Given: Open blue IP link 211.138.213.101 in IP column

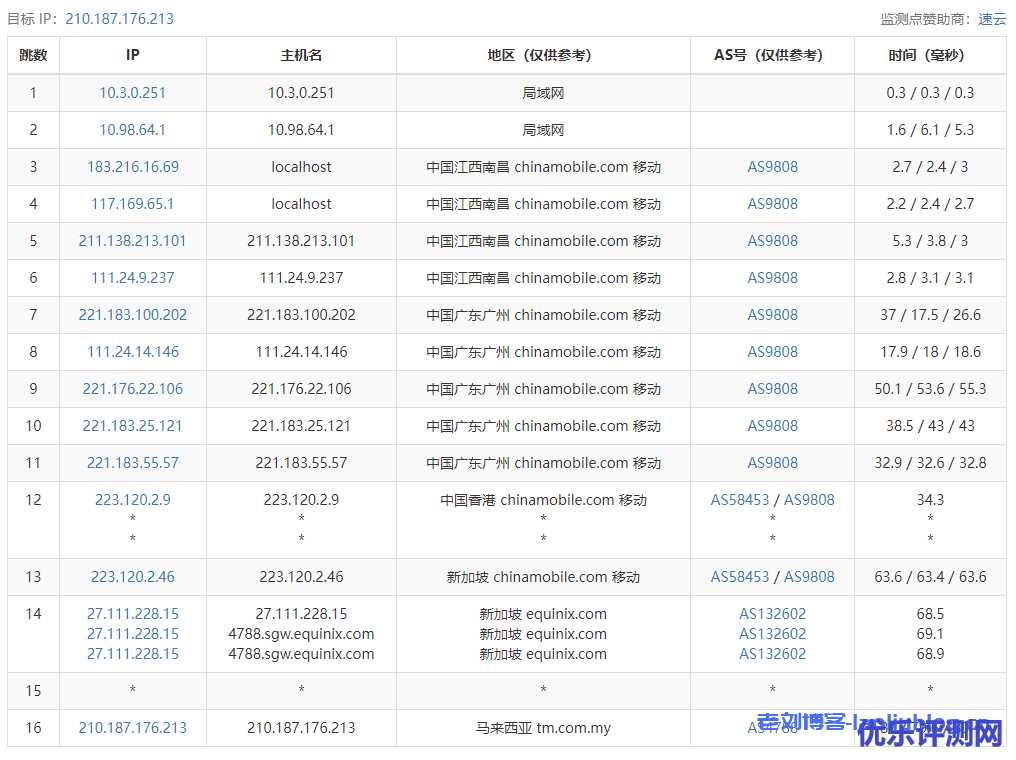Looking at the screenshot, I should pos(132,241).
